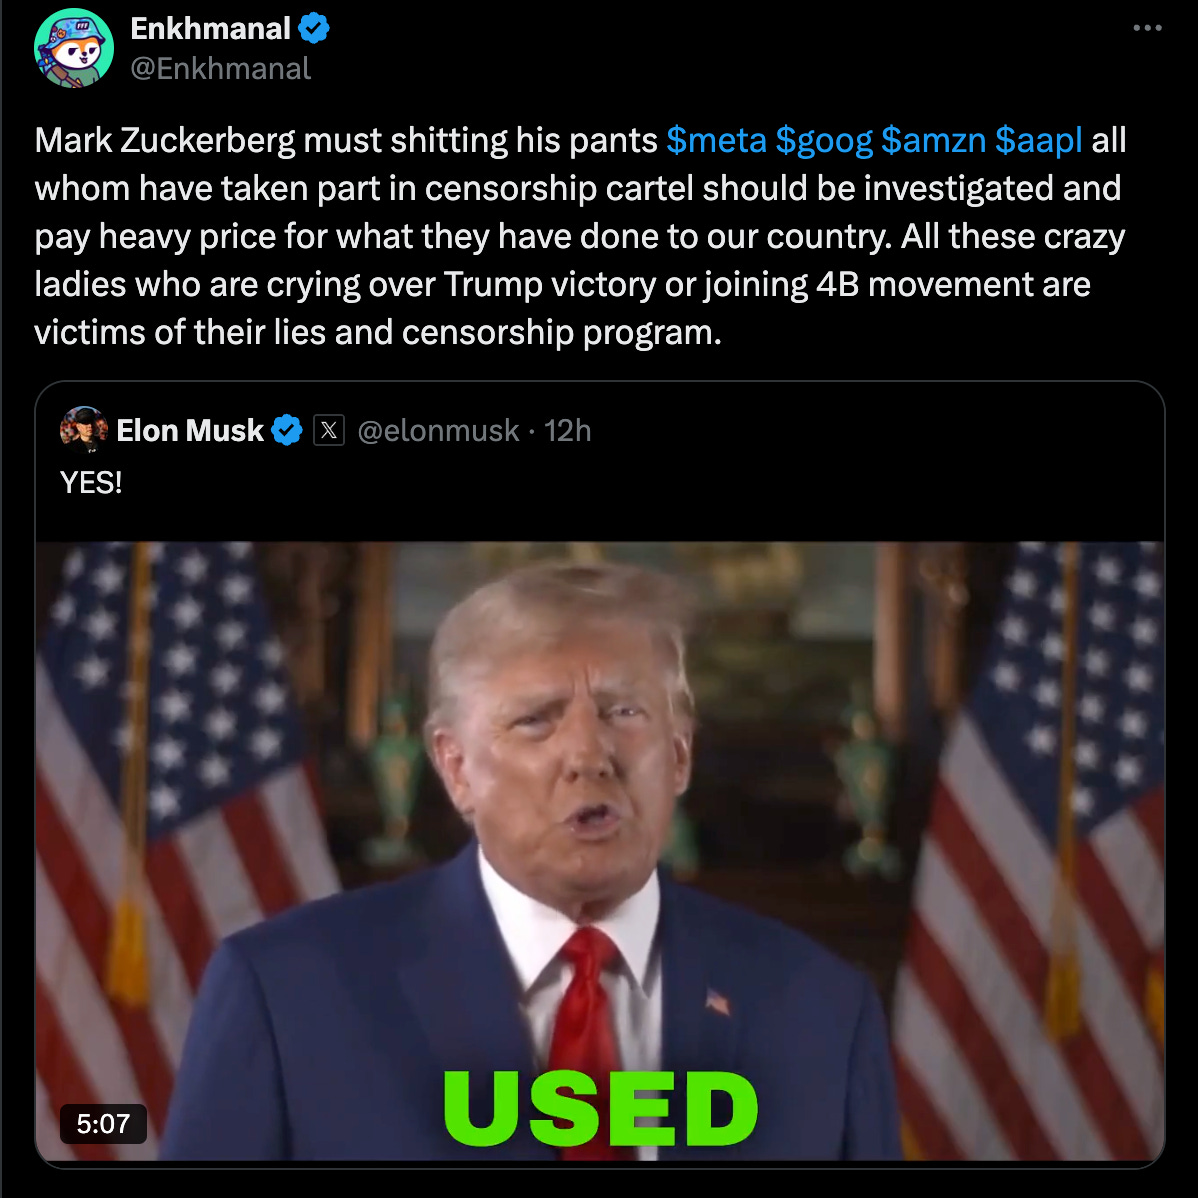Open the quoted post text YES!
Screen dimensions: 1198x1198
(x=91, y=483)
